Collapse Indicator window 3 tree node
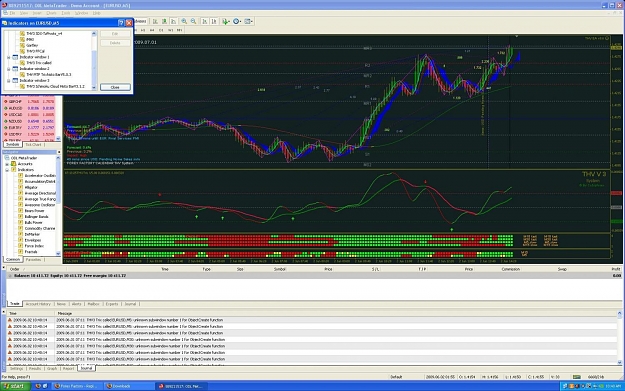Screen dimensions: 625x391 click(x=9, y=81)
